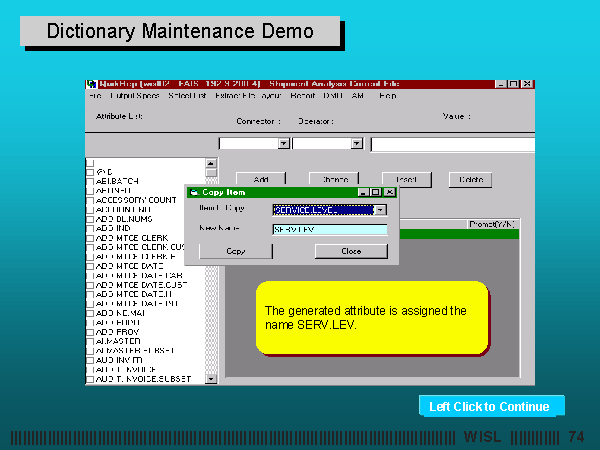
Task: Click the New Name text field
Action: point(329,229)
